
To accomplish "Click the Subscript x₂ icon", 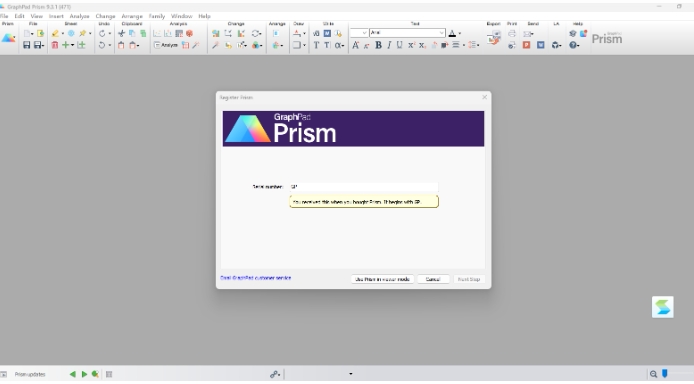I will [422, 45].
